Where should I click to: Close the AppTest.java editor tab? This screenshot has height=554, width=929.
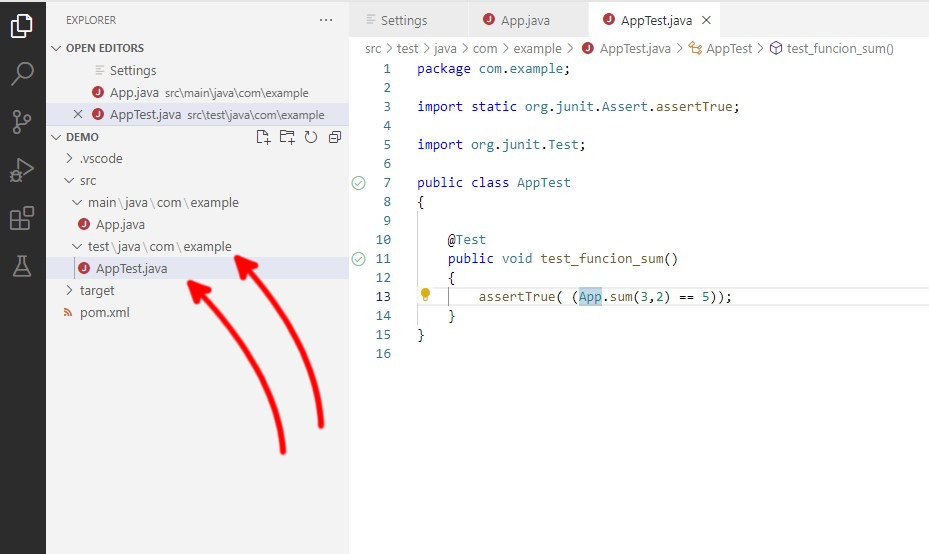pos(707,20)
